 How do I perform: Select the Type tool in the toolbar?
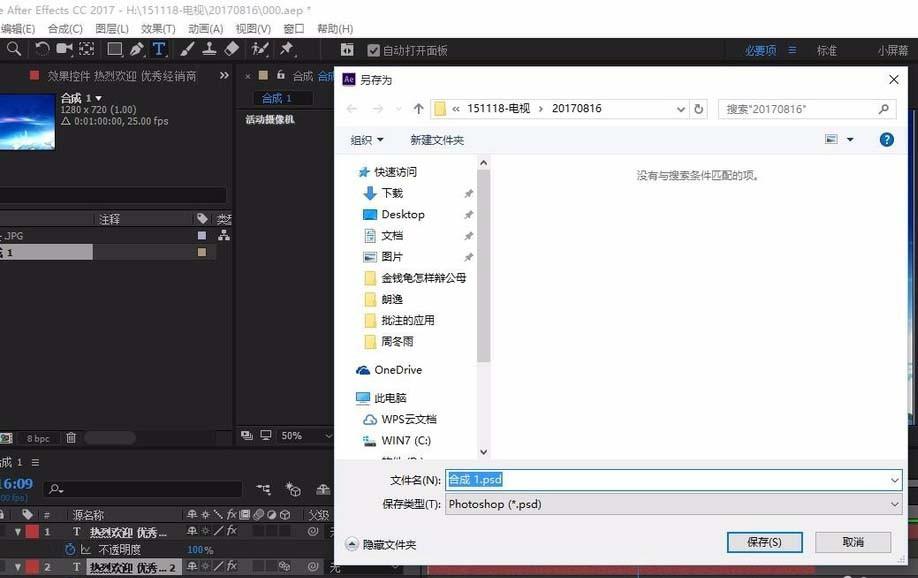click(x=158, y=50)
